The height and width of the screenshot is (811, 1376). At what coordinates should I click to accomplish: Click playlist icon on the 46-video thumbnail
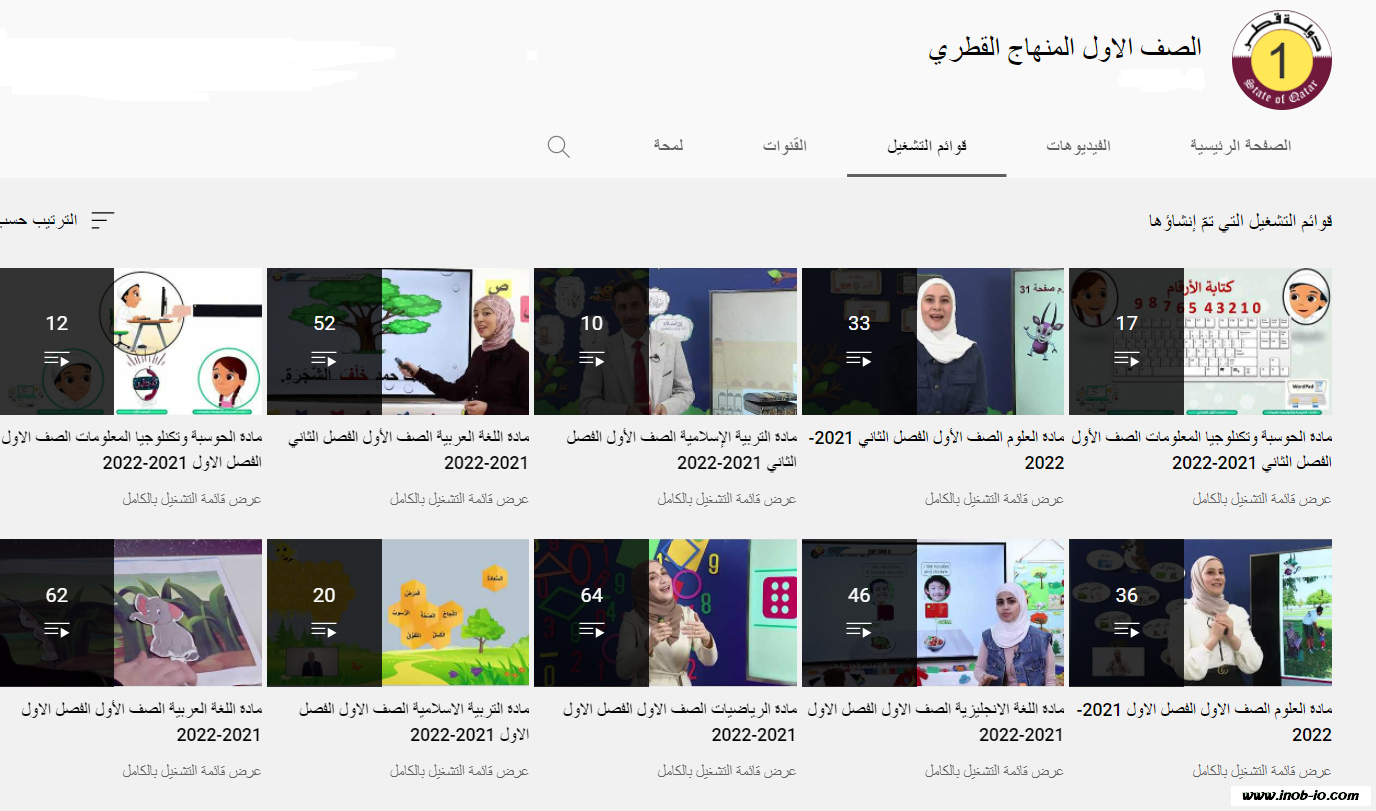coord(859,630)
